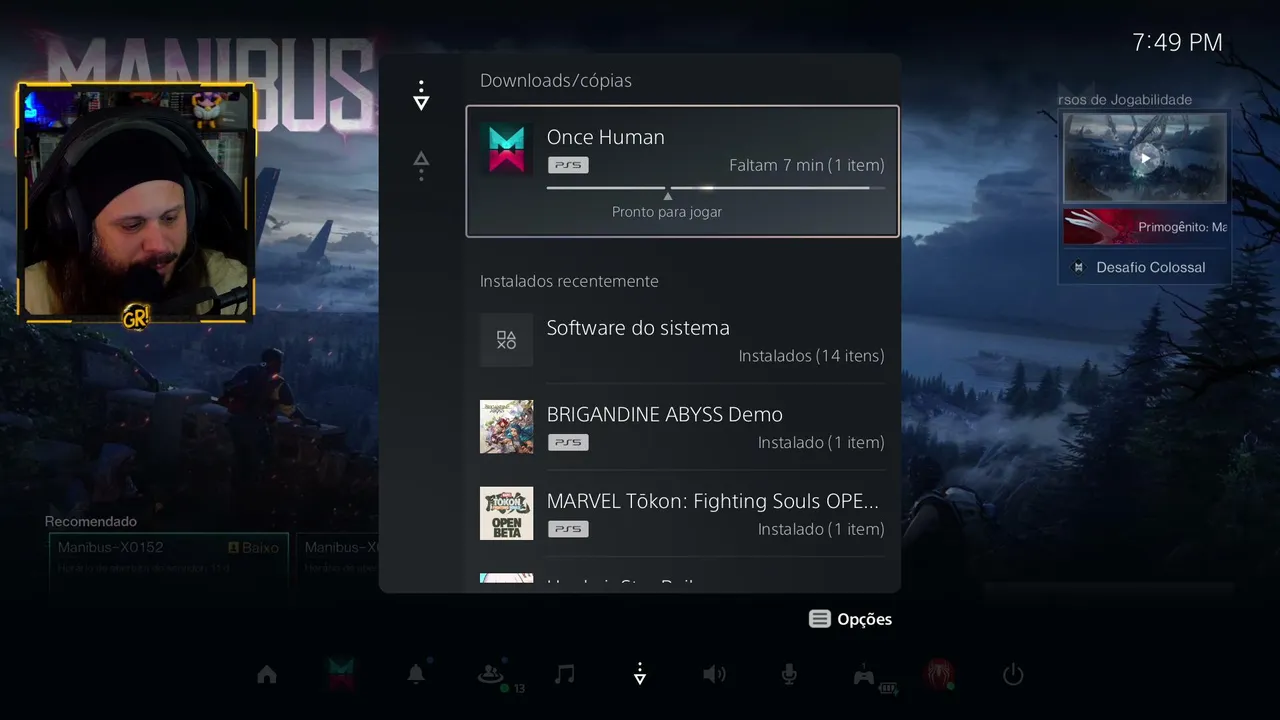Click the "Recomendado" label
Viewport: 1280px width, 720px height.
coord(91,521)
